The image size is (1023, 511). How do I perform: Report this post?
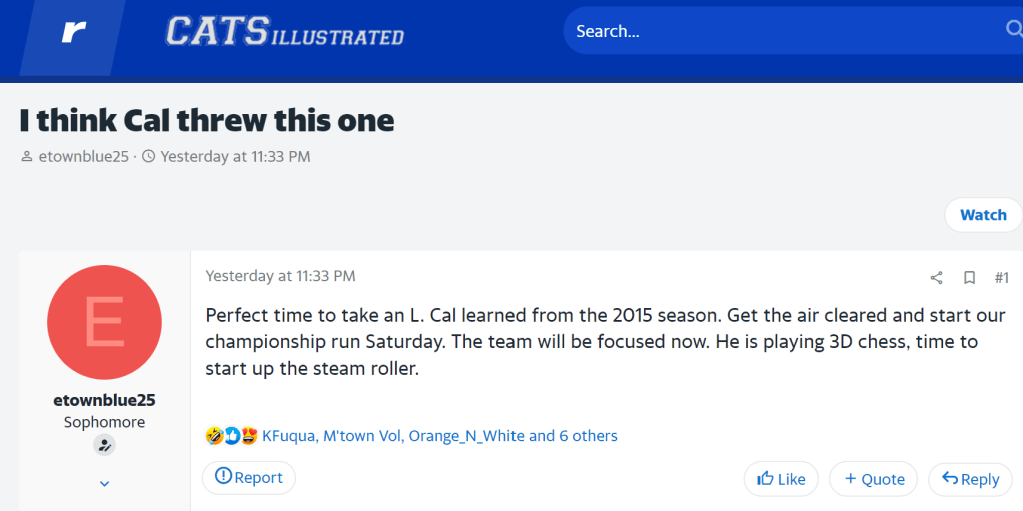(248, 477)
